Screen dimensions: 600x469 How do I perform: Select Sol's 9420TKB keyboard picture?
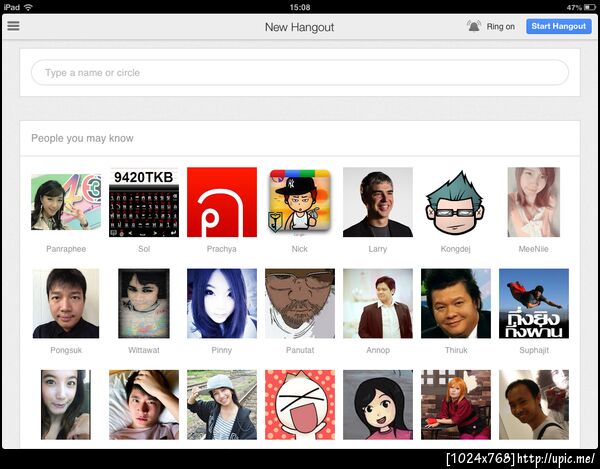(x=144, y=202)
